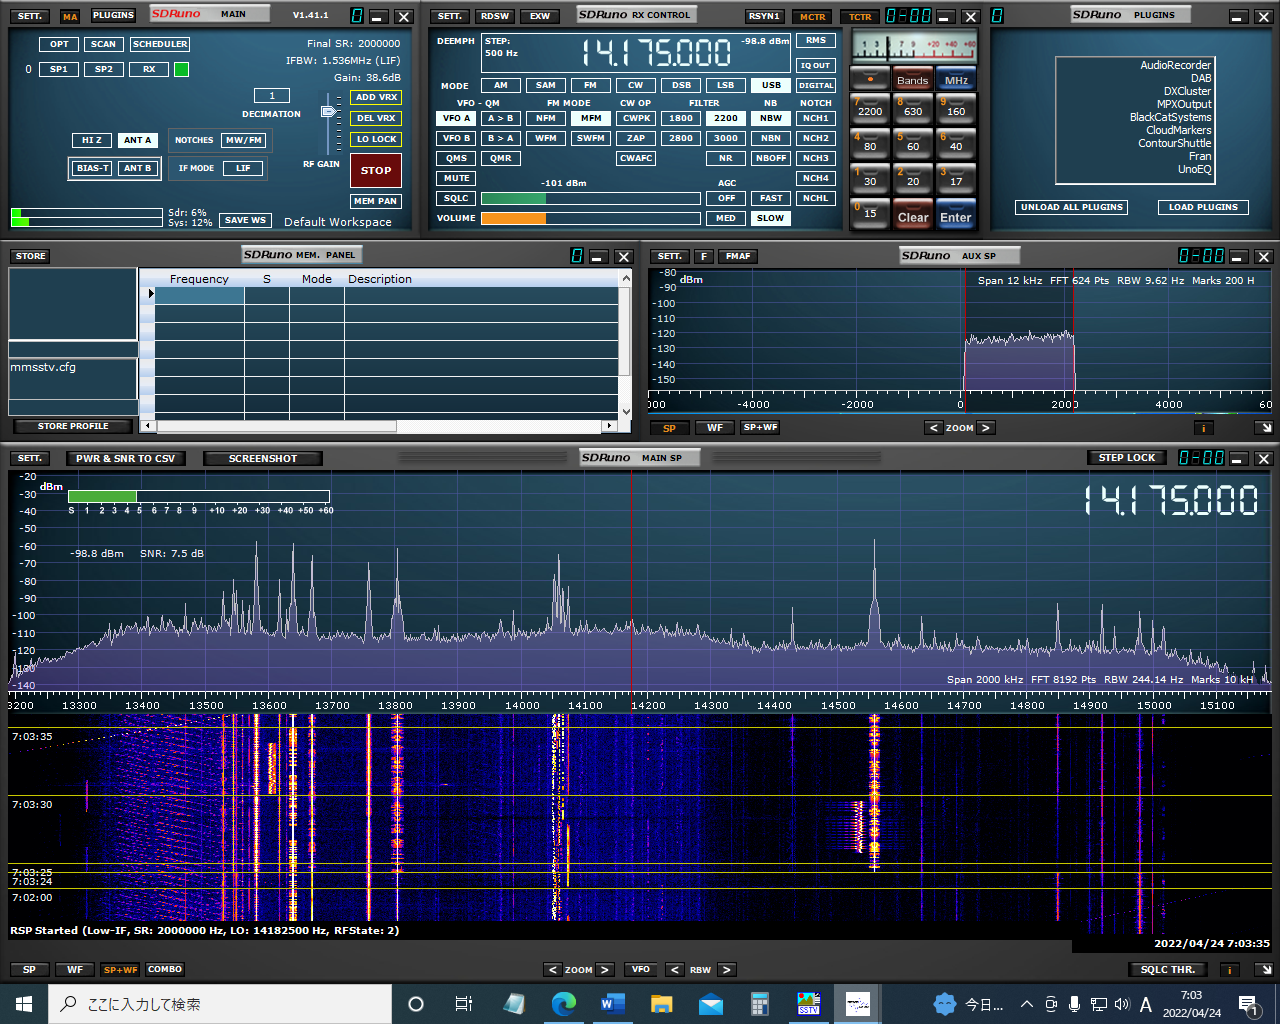Click the volume icon in system tray
The height and width of the screenshot is (1024, 1280).
pos(1121,1004)
